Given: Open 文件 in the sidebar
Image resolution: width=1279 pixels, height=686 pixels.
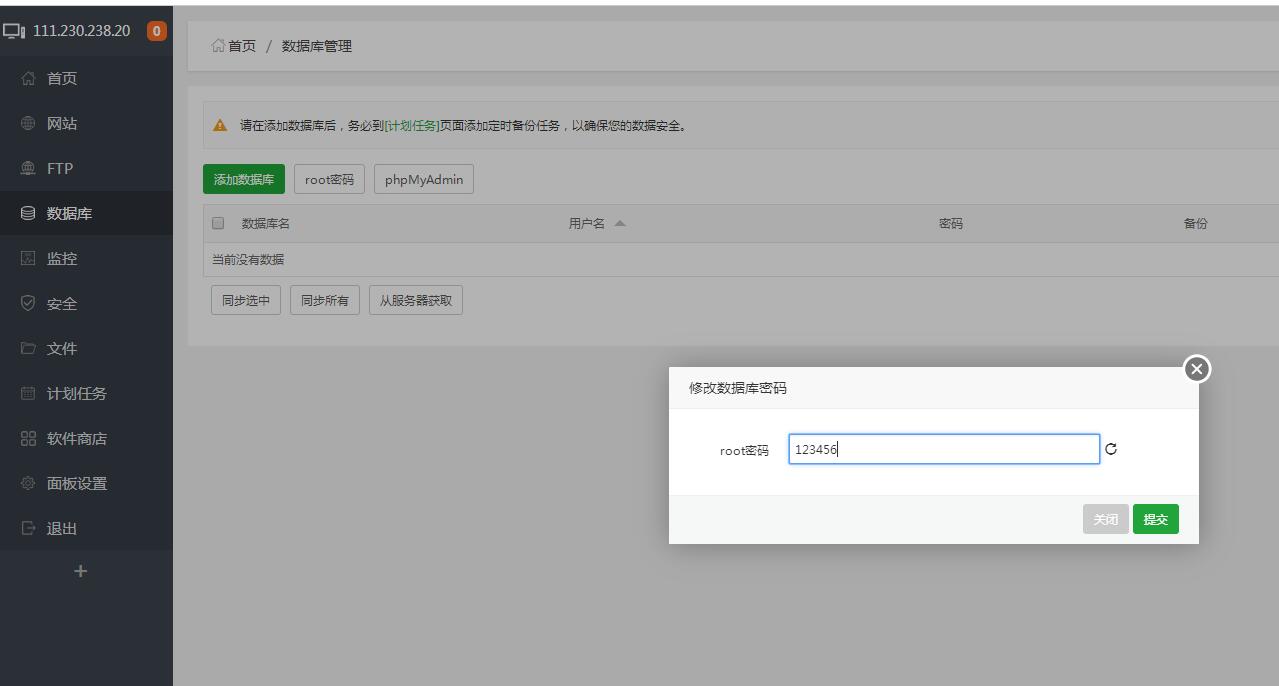Looking at the screenshot, I should pyautogui.click(x=62, y=349).
